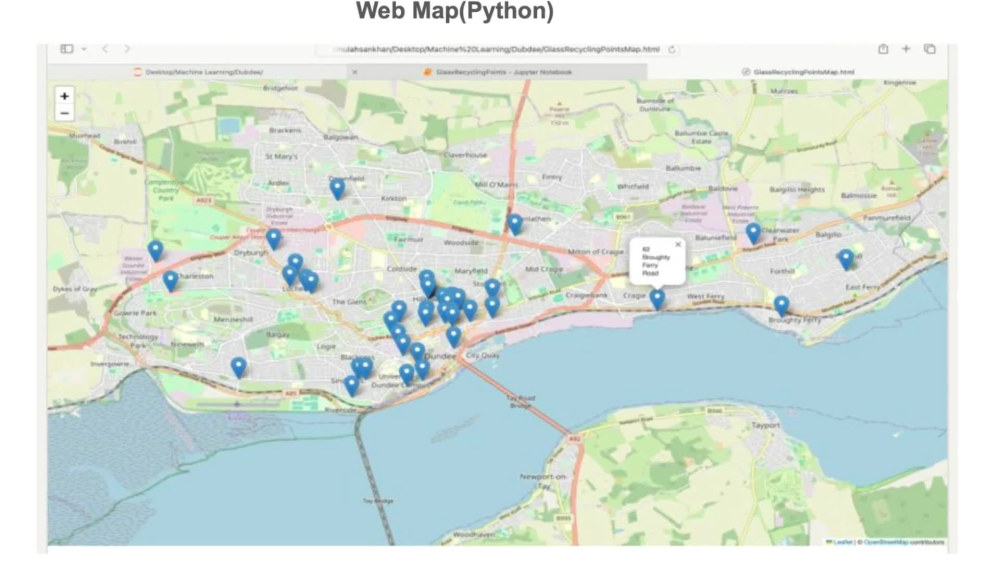
Task: Zoom in the map with plus button
Action: (64, 96)
